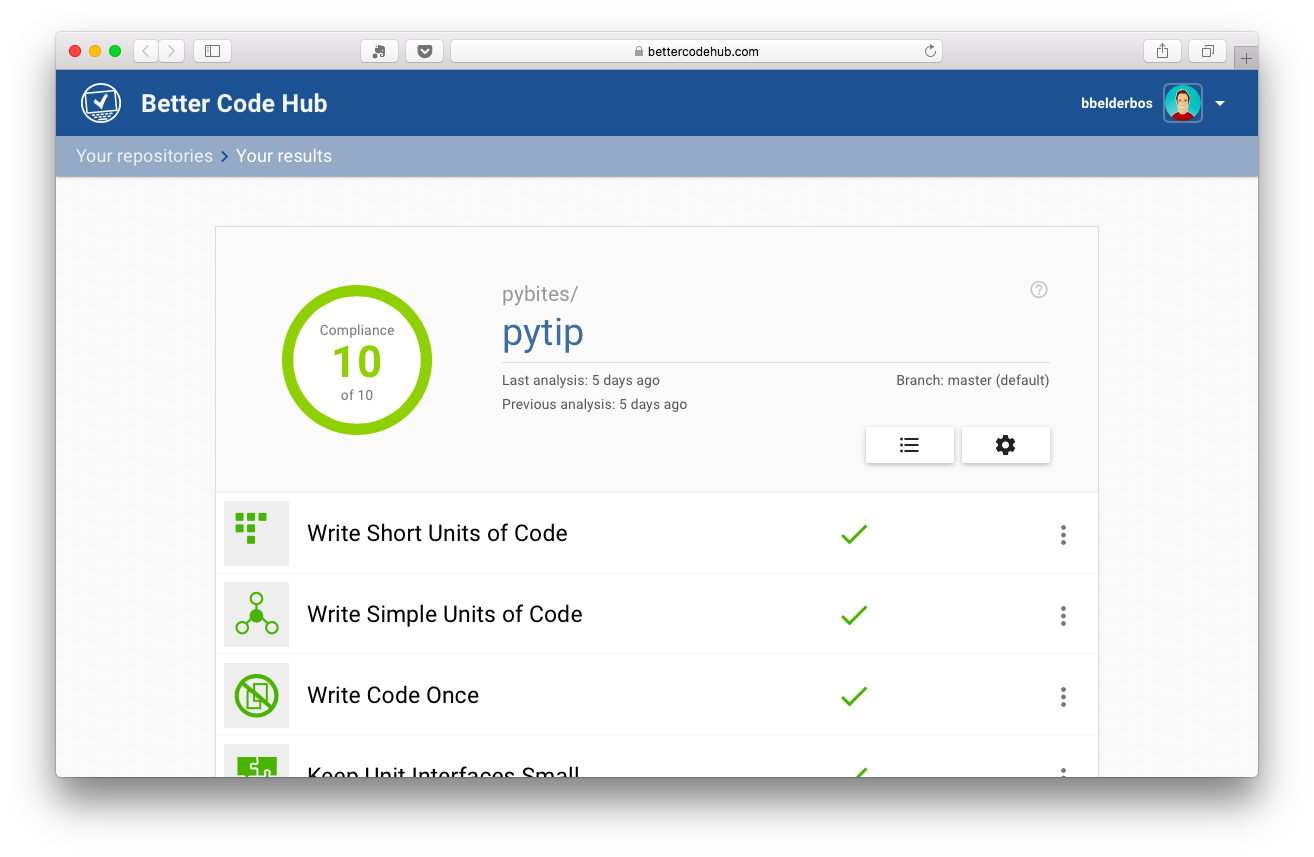Click the Safari share button
Viewport: 1314px width, 857px height.
[1162, 51]
